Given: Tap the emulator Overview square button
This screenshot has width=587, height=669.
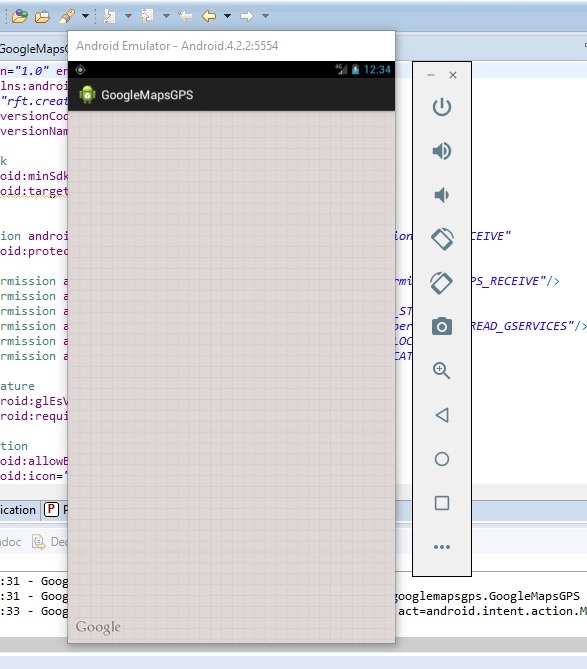Looking at the screenshot, I should [442, 503].
